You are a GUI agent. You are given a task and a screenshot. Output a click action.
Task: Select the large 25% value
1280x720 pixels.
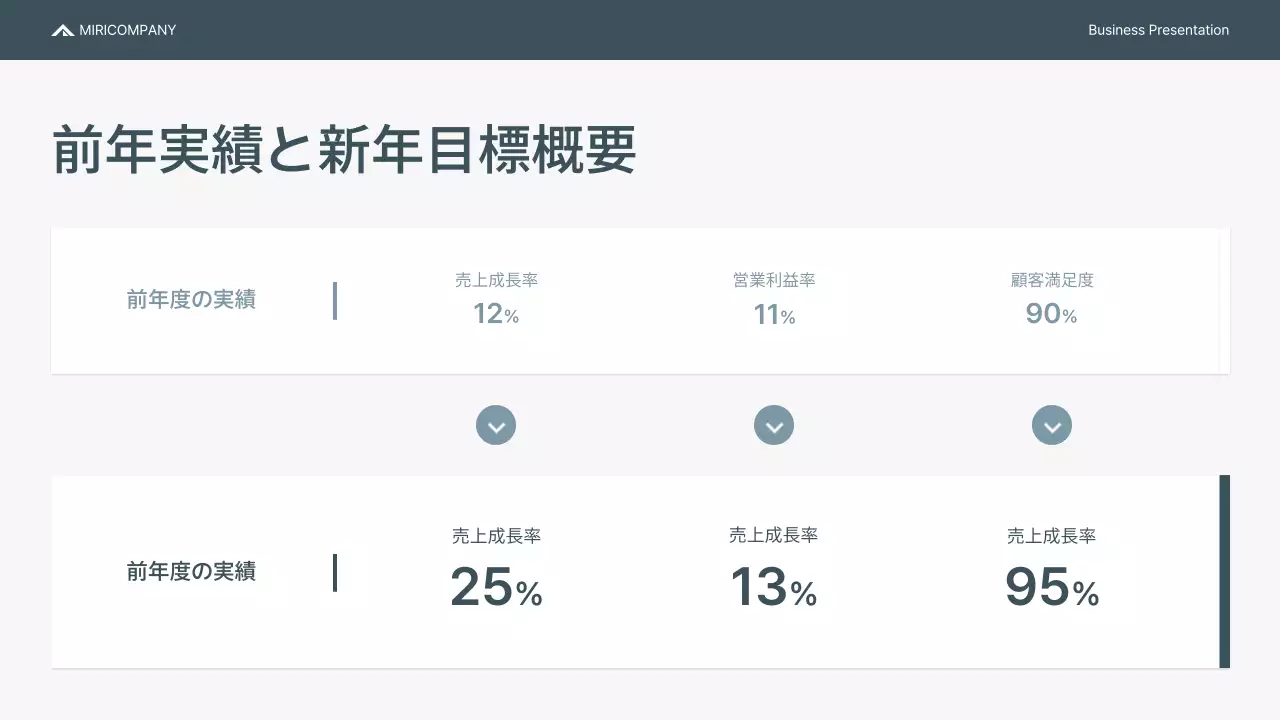coord(496,587)
